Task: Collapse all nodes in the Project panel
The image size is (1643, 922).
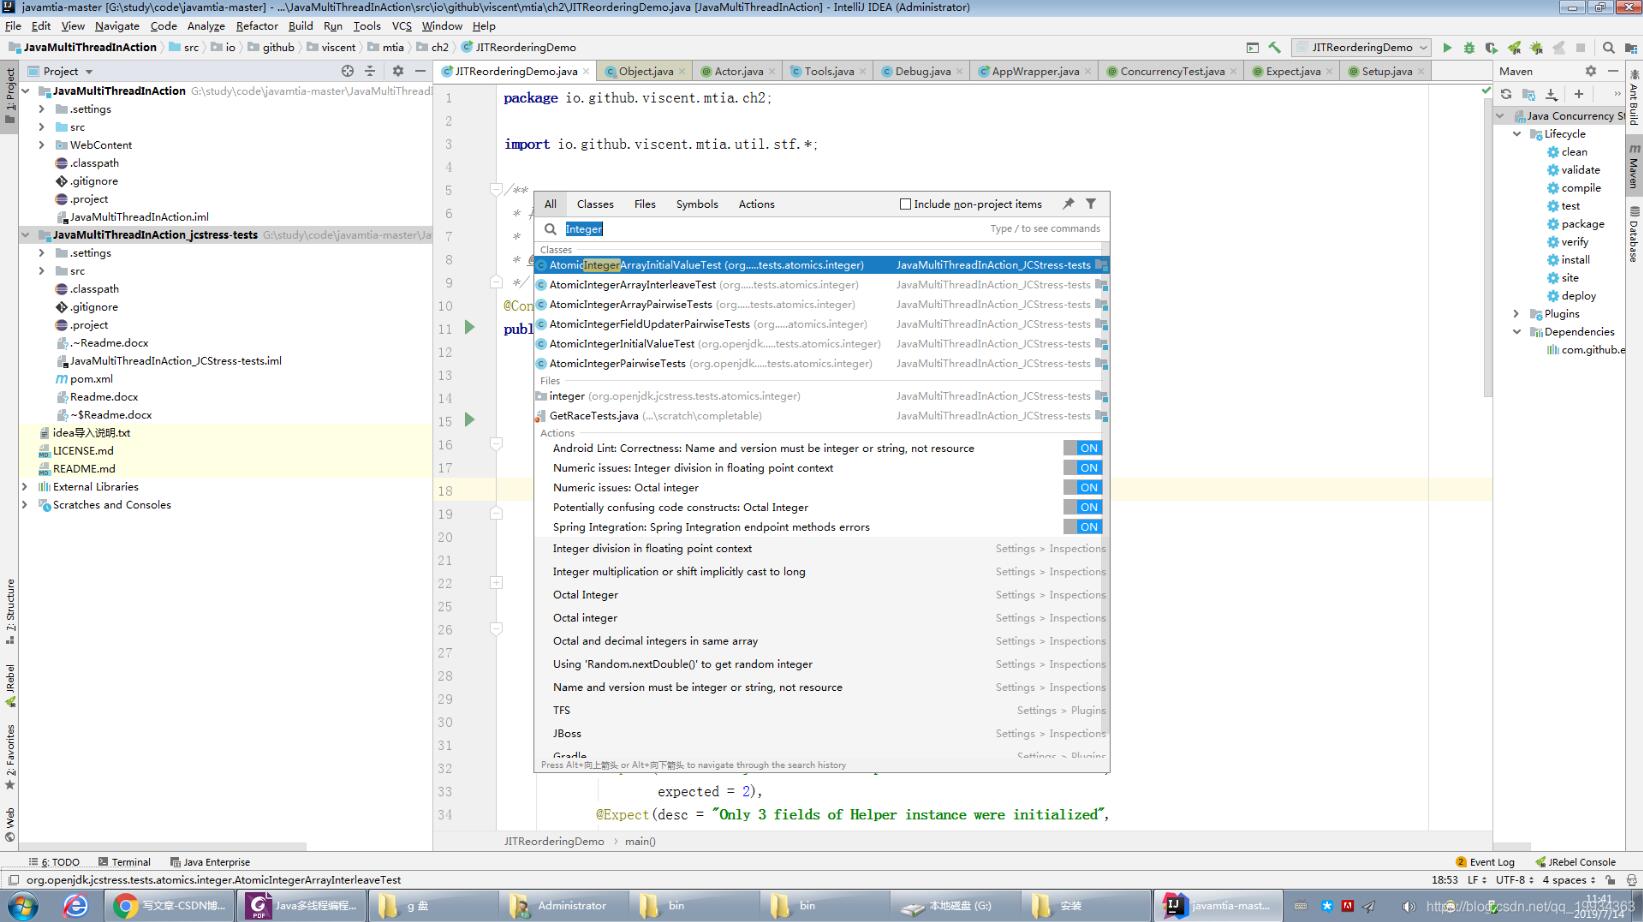Action: click(370, 71)
